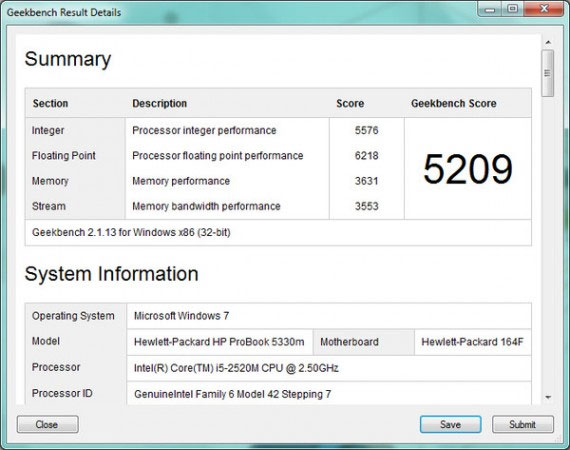Click the scrollbar up arrow

pos(548,43)
